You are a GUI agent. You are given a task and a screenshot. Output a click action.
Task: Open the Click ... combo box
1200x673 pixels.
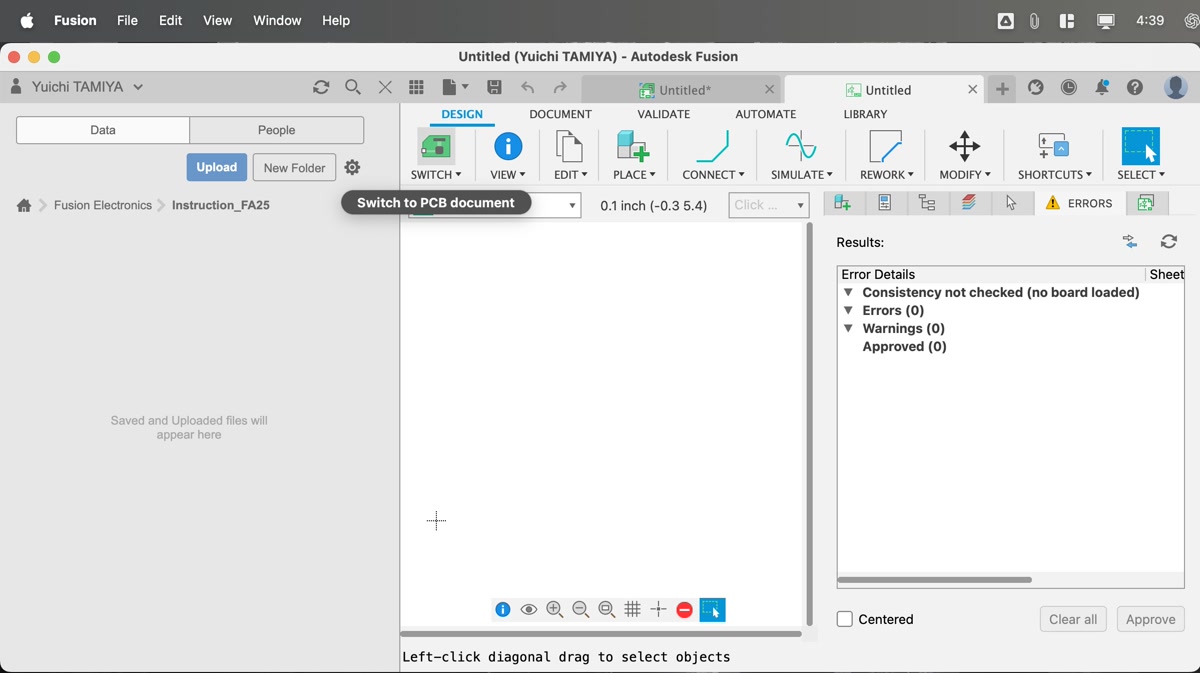tap(768, 205)
